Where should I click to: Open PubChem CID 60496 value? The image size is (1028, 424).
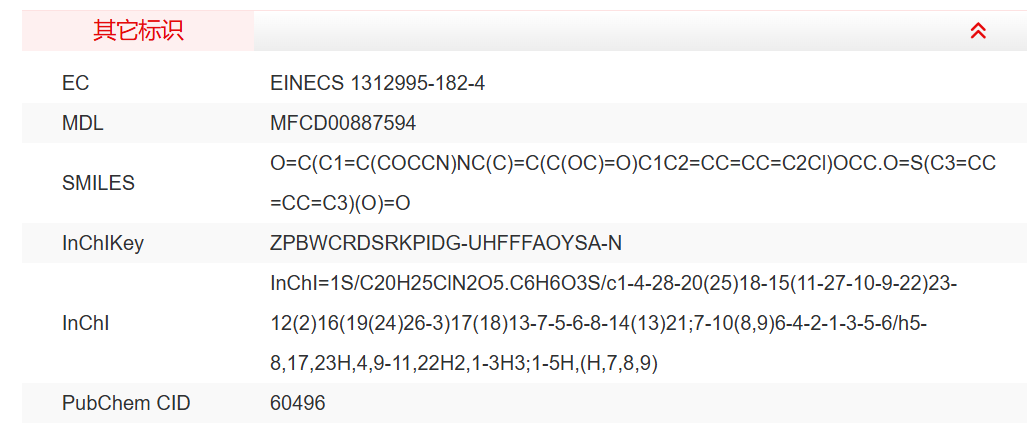pos(297,404)
